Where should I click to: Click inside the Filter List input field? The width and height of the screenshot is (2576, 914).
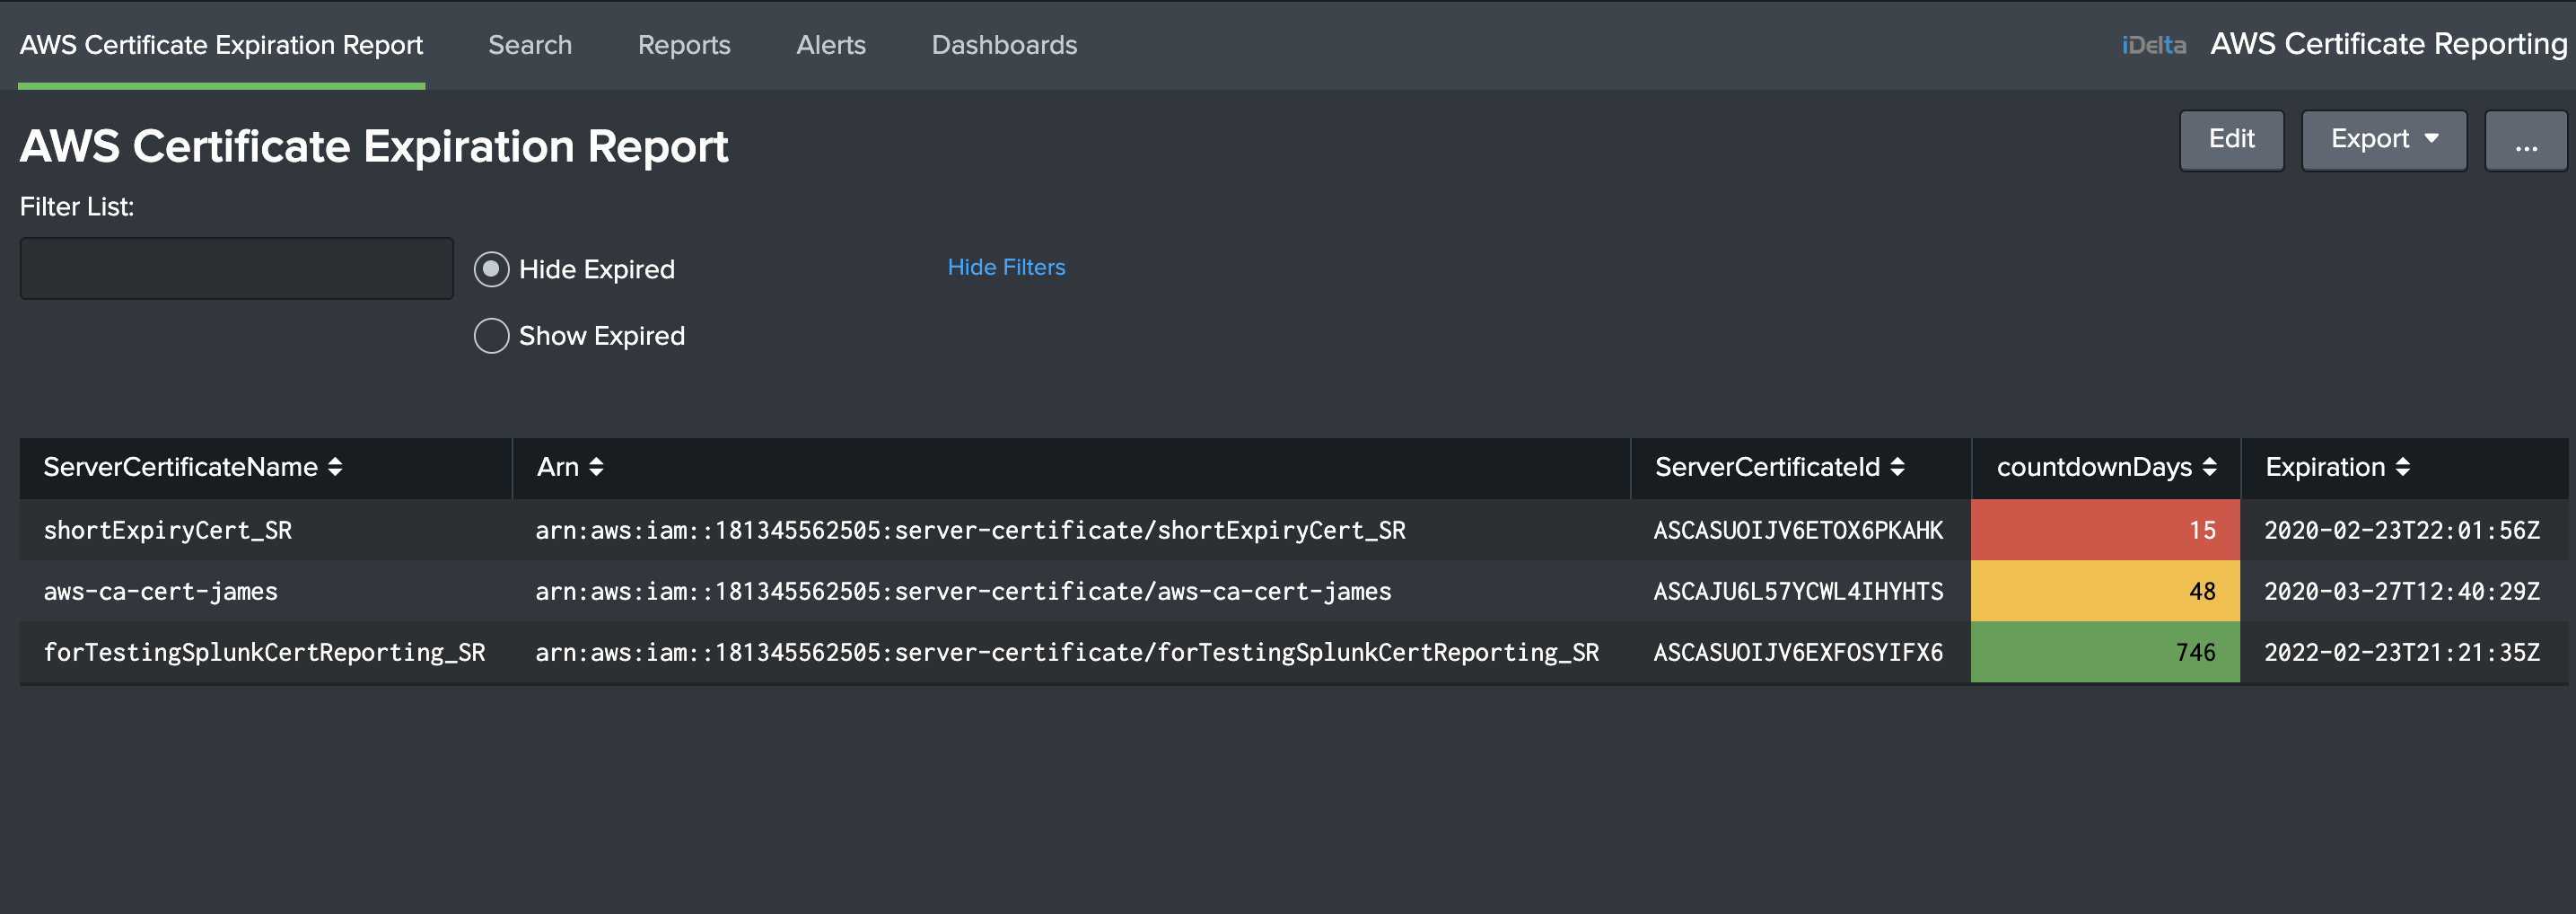[x=236, y=268]
